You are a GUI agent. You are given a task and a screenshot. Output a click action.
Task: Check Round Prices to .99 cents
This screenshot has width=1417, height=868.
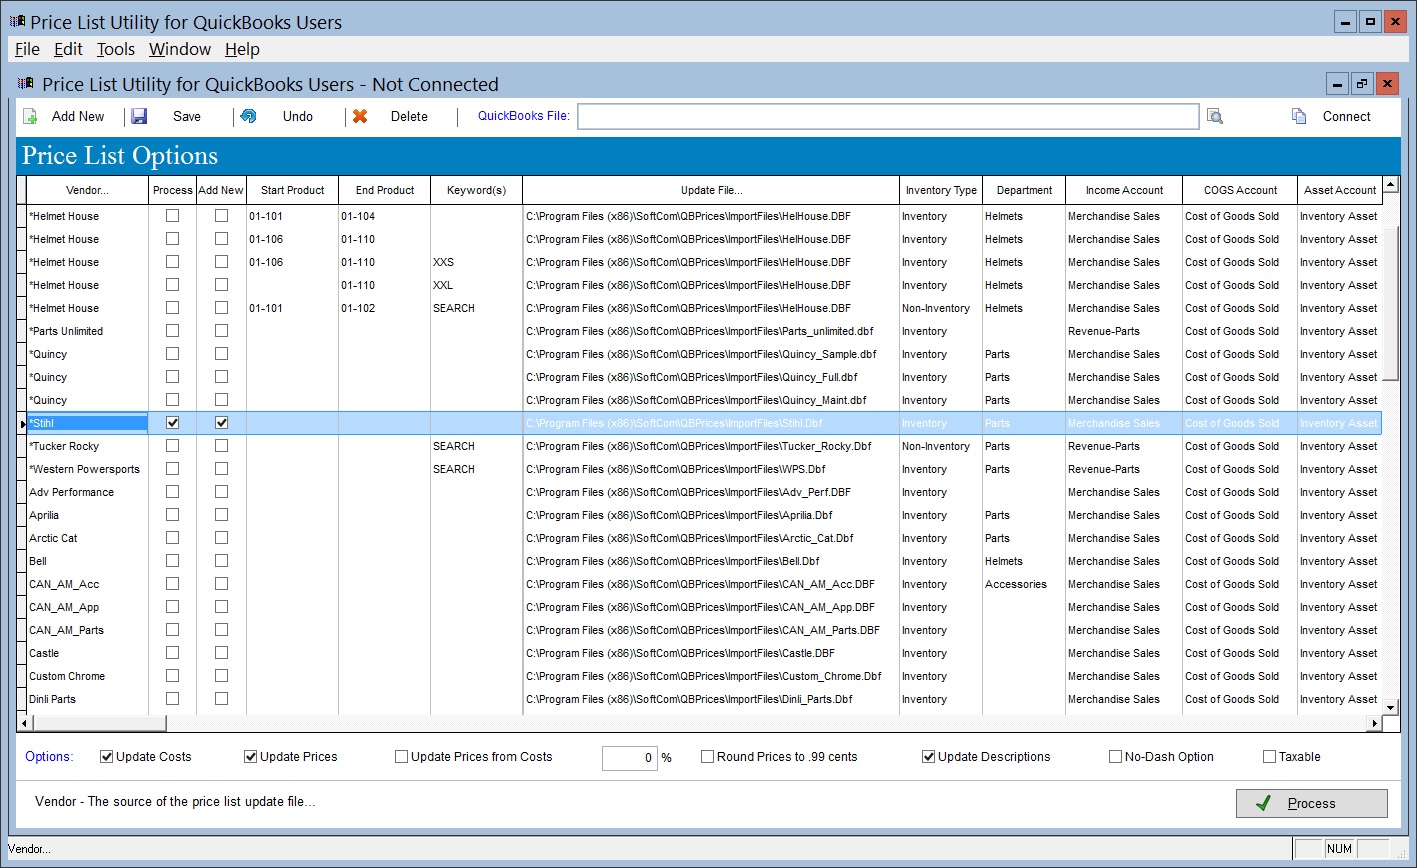pyautogui.click(x=708, y=756)
